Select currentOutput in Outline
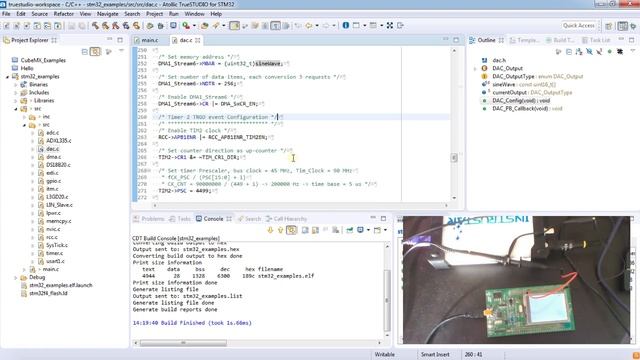 [509, 93]
